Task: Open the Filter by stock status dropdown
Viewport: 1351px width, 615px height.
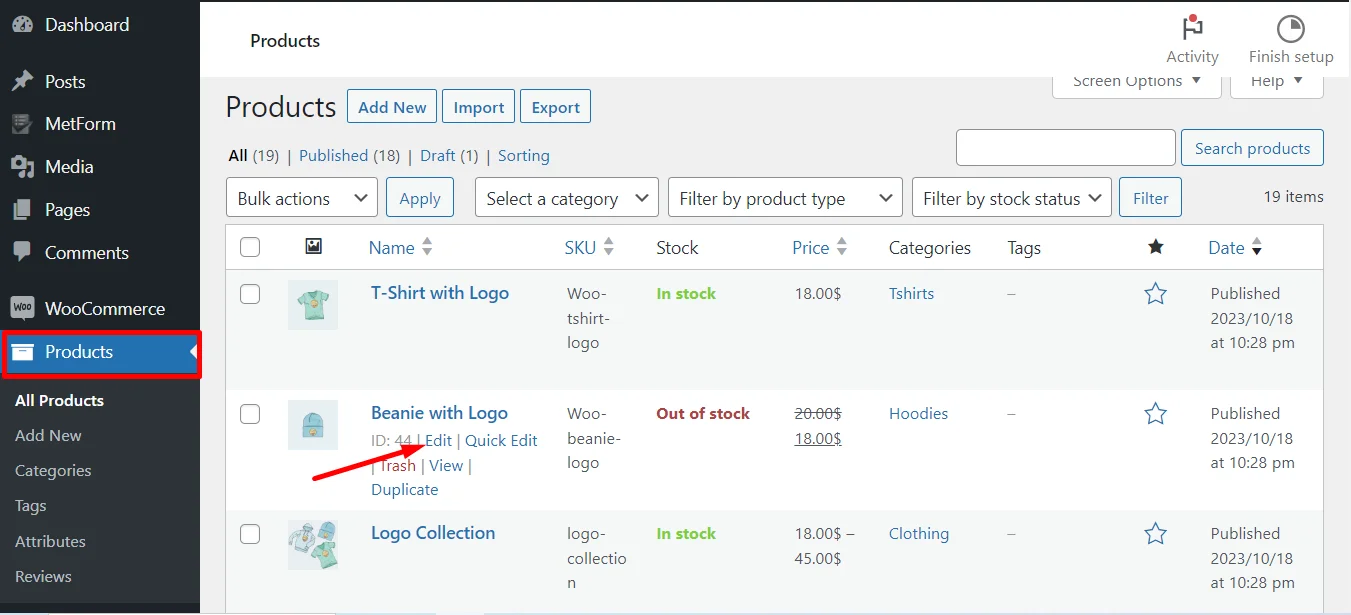Action: tap(1012, 198)
